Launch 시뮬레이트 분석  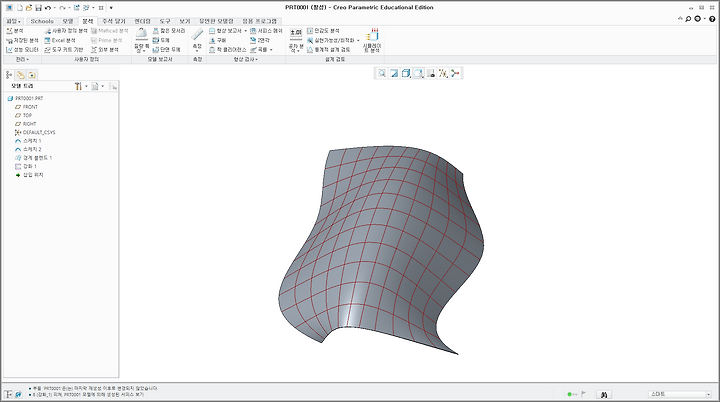[372, 40]
